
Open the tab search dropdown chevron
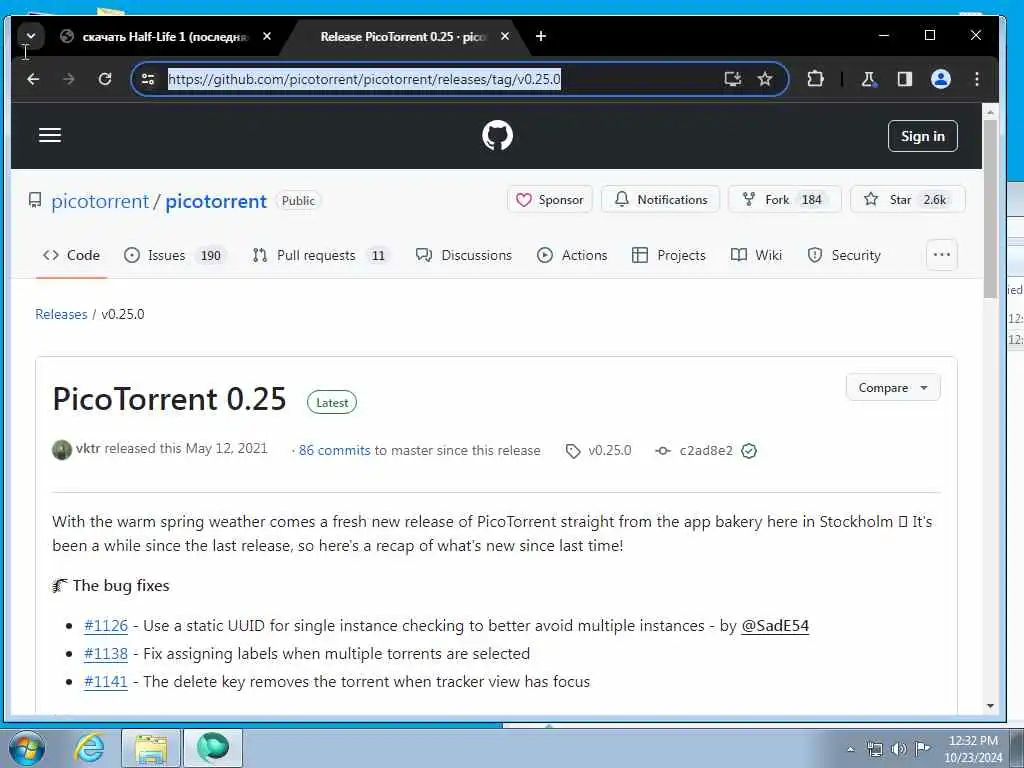click(30, 36)
